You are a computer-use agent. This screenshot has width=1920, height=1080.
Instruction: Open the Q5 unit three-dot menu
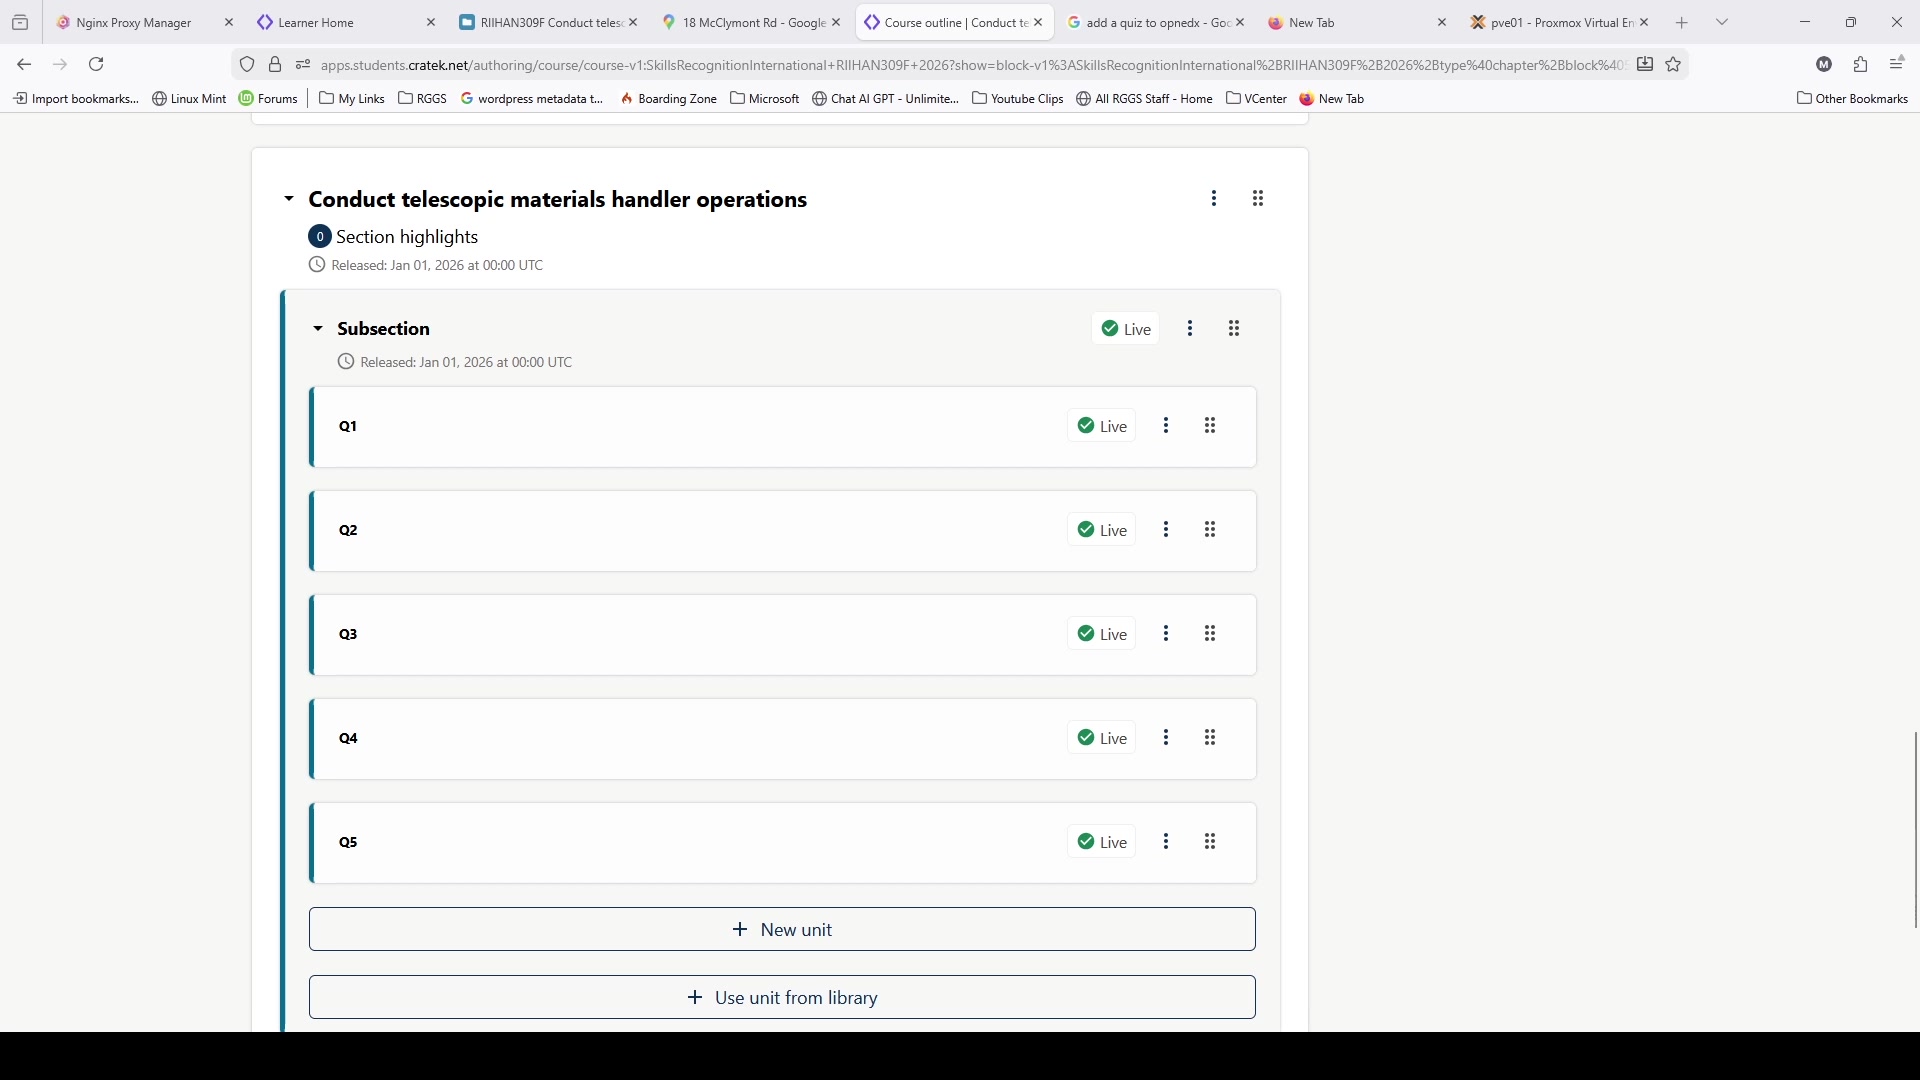click(1166, 842)
